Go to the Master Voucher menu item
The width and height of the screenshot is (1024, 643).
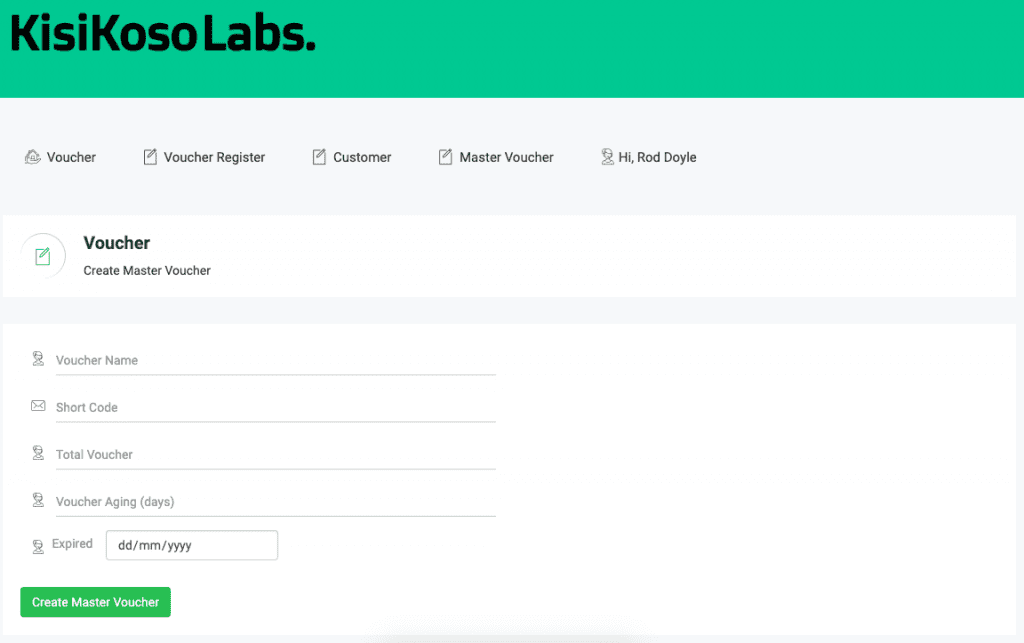[506, 157]
